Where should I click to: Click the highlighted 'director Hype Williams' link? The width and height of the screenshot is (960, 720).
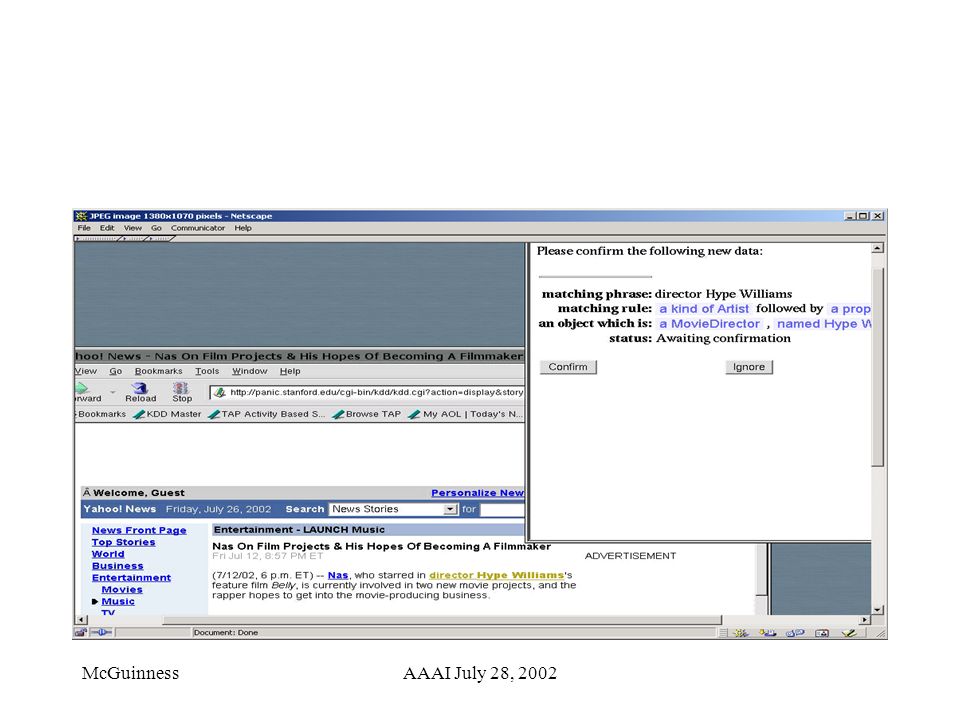click(x=496, y=576)
